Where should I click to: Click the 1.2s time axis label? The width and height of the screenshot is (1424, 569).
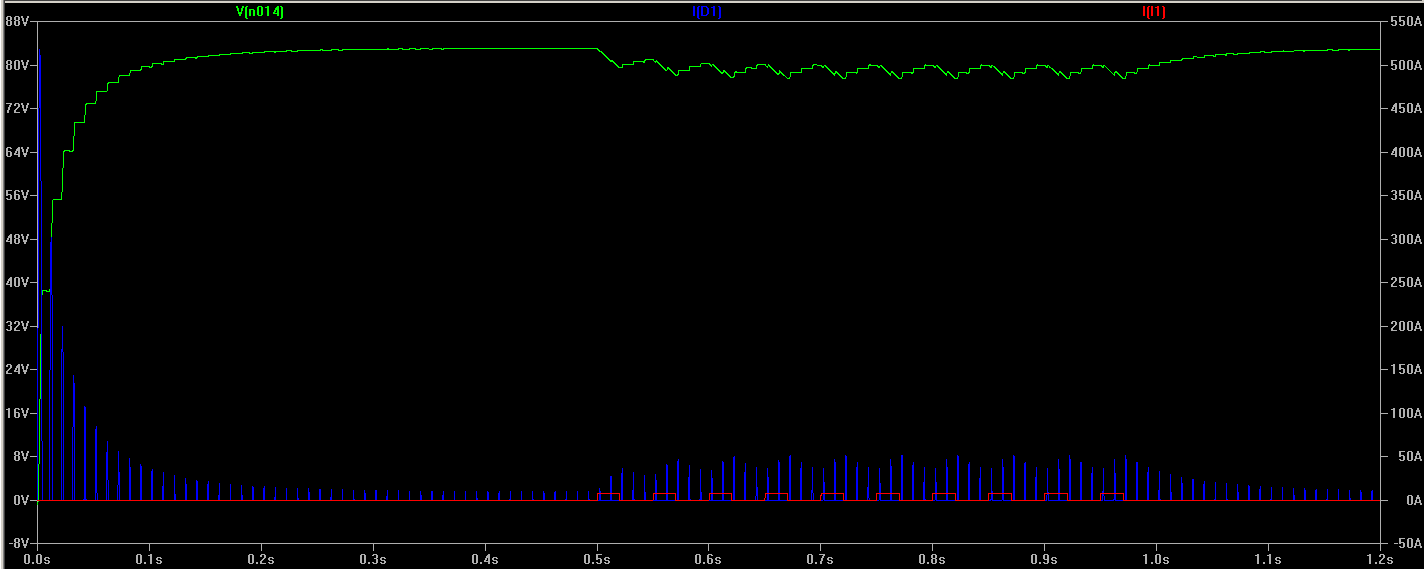(x=1380, y=560)
